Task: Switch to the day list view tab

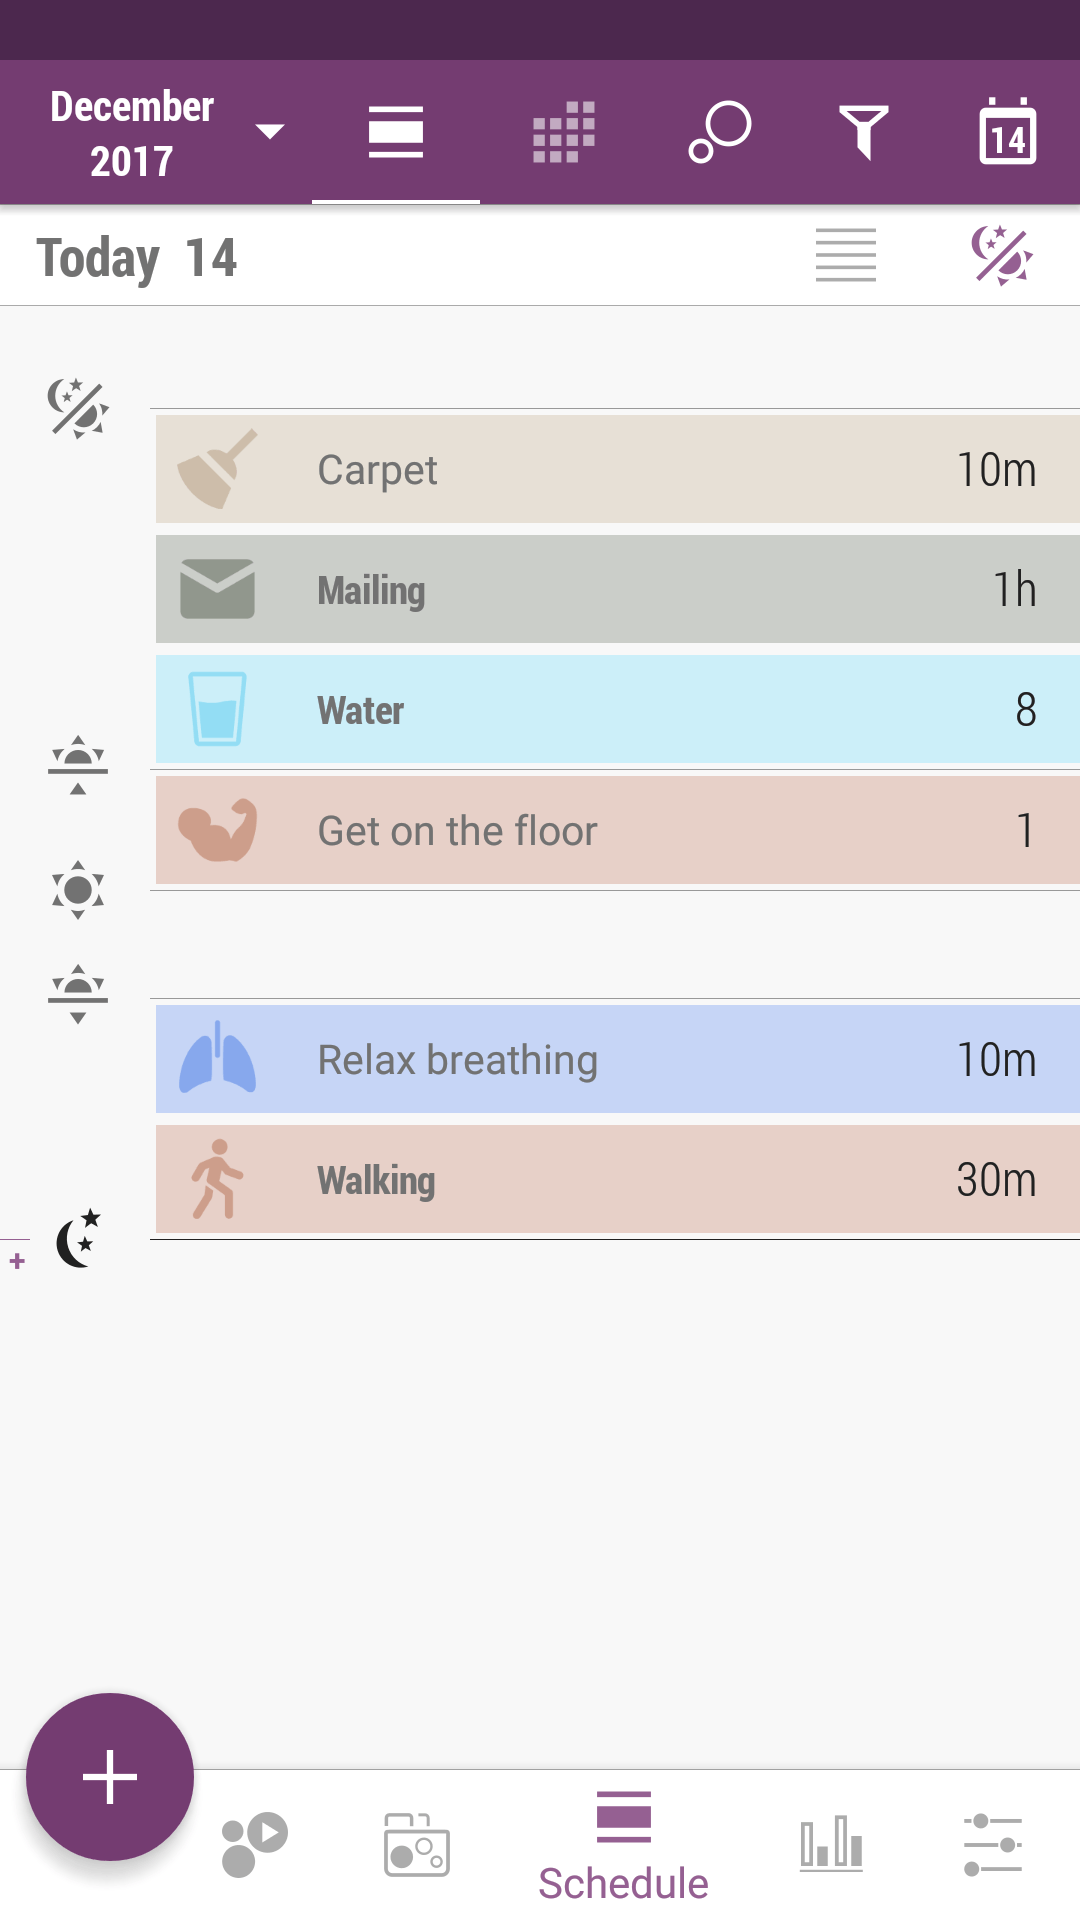Action: tap(396, 132)
